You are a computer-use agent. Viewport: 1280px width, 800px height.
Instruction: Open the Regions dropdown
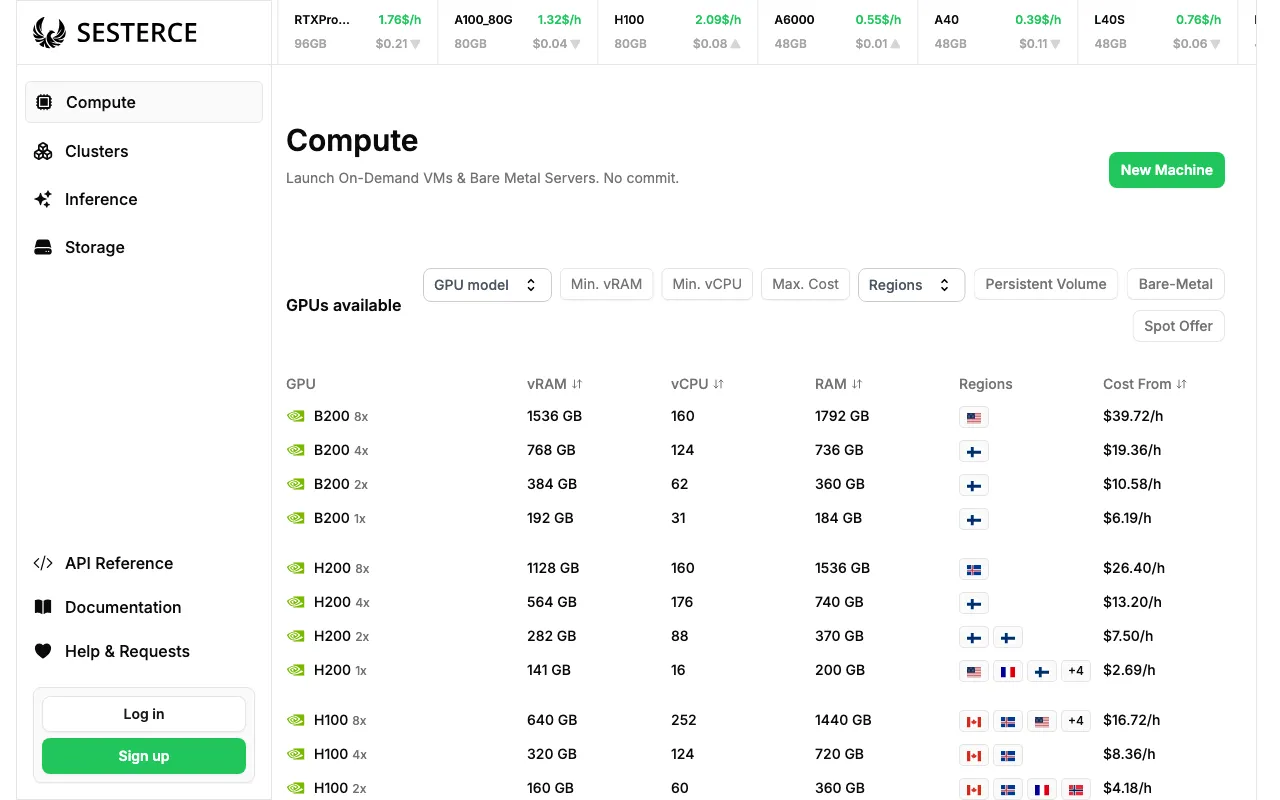[x=911, y=285]
